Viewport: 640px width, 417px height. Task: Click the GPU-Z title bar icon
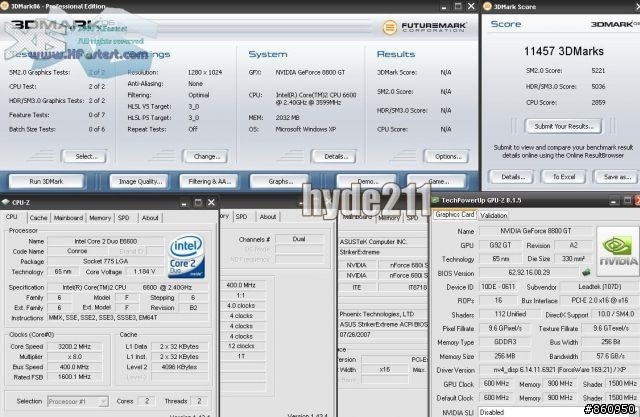coord(435,200)
